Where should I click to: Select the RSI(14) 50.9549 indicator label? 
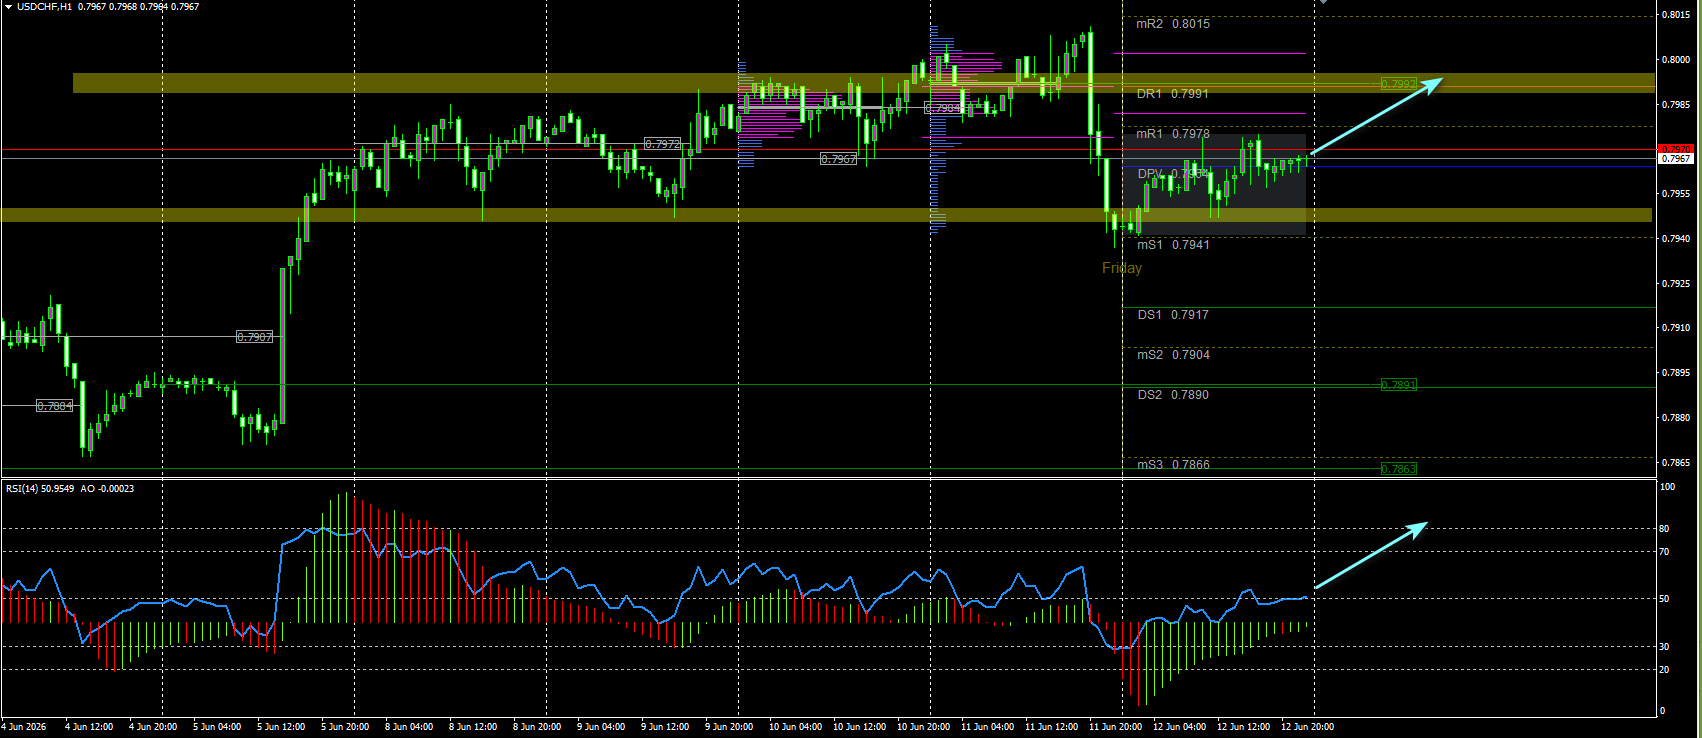point(40,489)
